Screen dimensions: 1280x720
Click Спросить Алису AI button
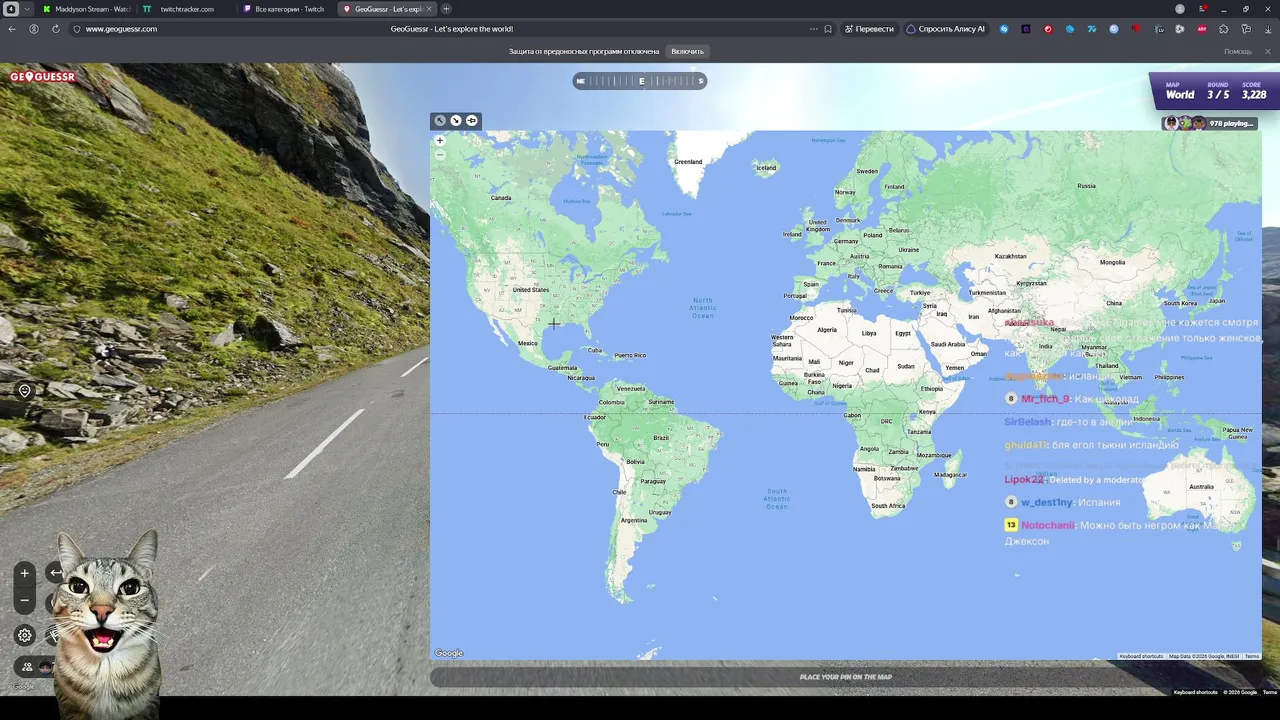click(x=945, y=29)
